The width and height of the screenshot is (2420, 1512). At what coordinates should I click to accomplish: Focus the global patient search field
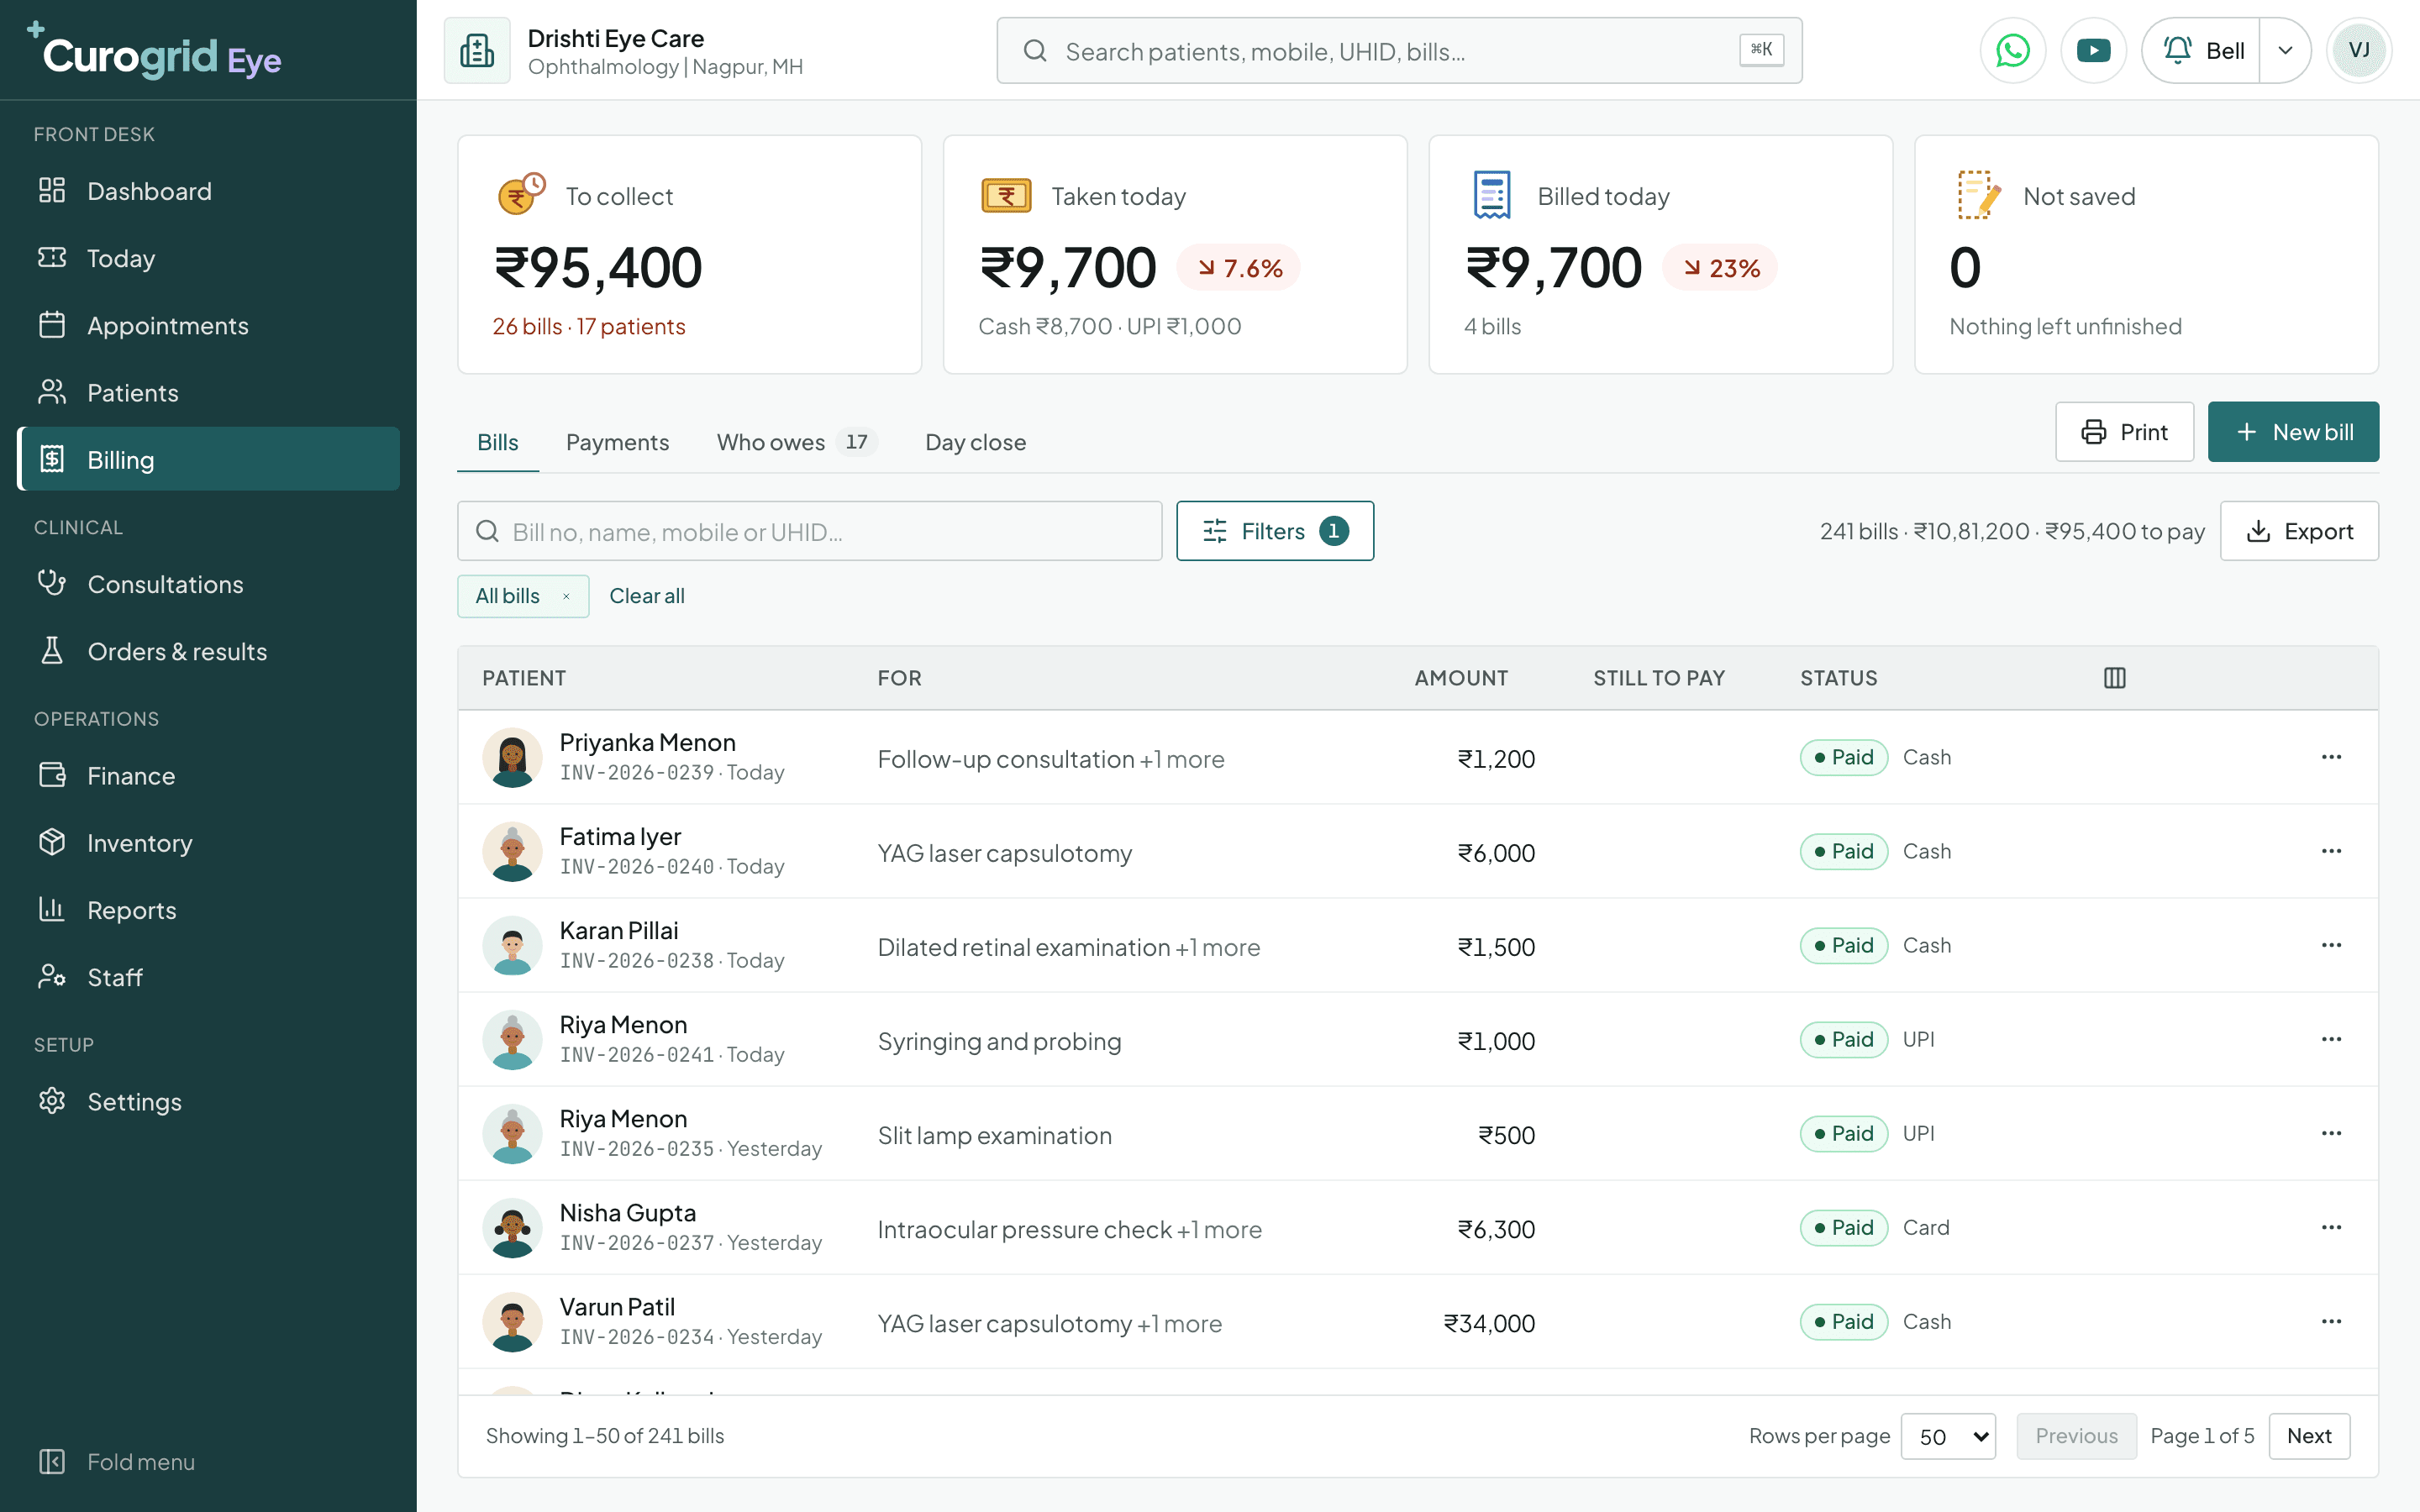coord(1398,50)
